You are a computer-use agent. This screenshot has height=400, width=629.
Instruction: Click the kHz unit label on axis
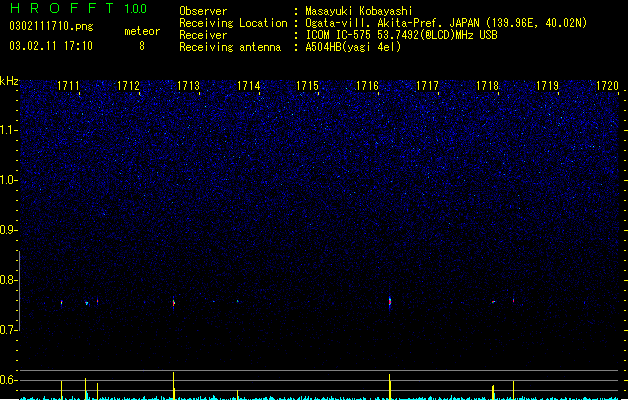[9, 81]
